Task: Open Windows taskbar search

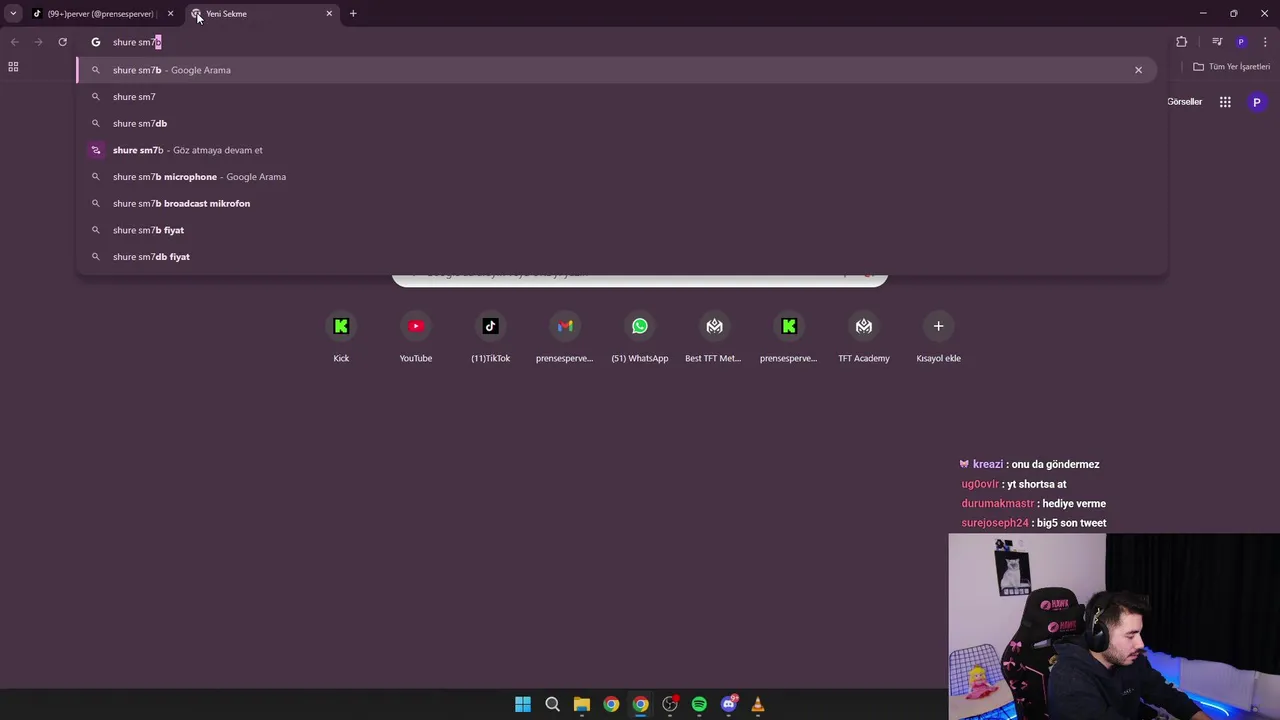Action: point(552,704)
